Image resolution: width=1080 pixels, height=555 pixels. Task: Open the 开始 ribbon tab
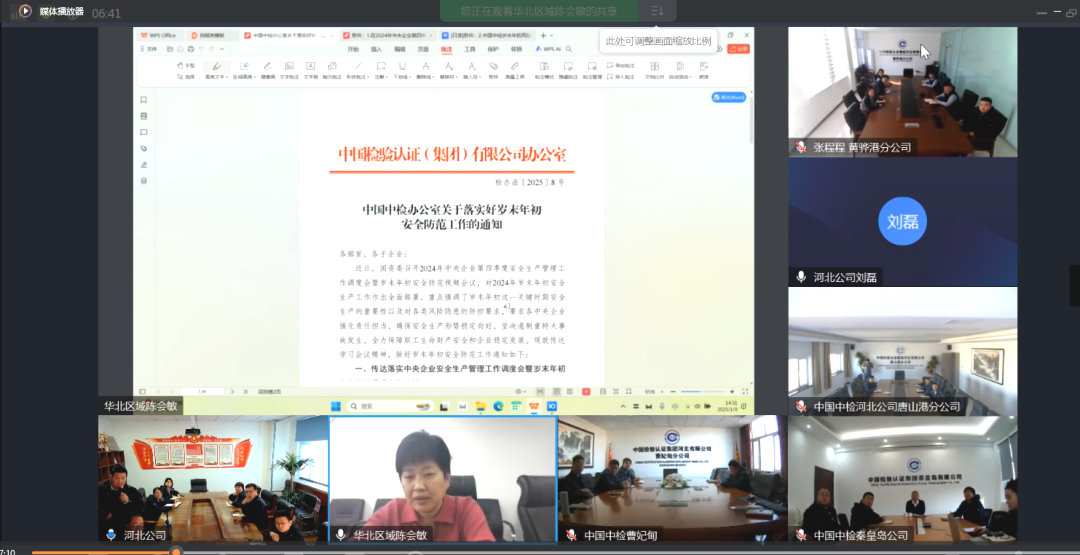353,49
